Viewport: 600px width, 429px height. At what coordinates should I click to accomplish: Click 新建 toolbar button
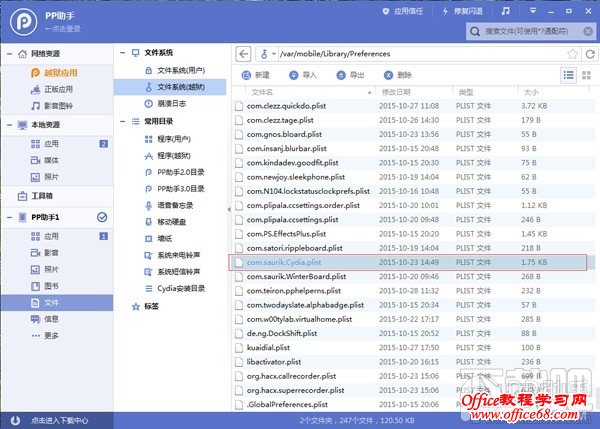click(x=256, y=75)
